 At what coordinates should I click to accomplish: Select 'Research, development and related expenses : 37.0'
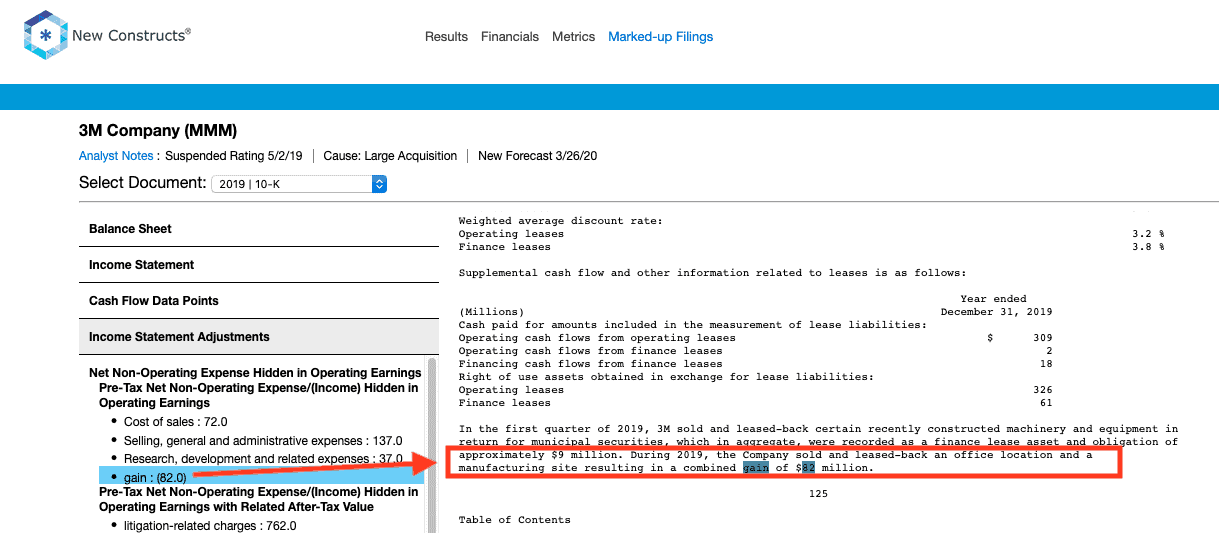click(x=263, y=459)
